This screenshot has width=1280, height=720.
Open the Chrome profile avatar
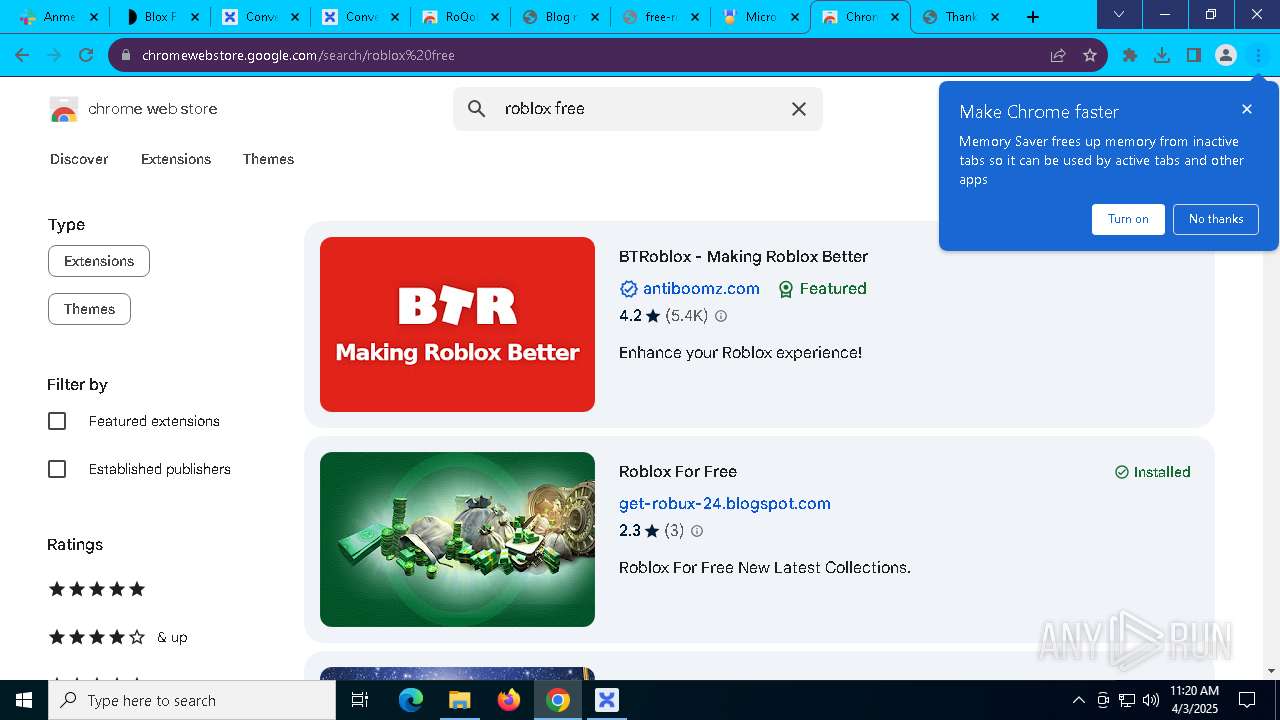coord(1226,55)
